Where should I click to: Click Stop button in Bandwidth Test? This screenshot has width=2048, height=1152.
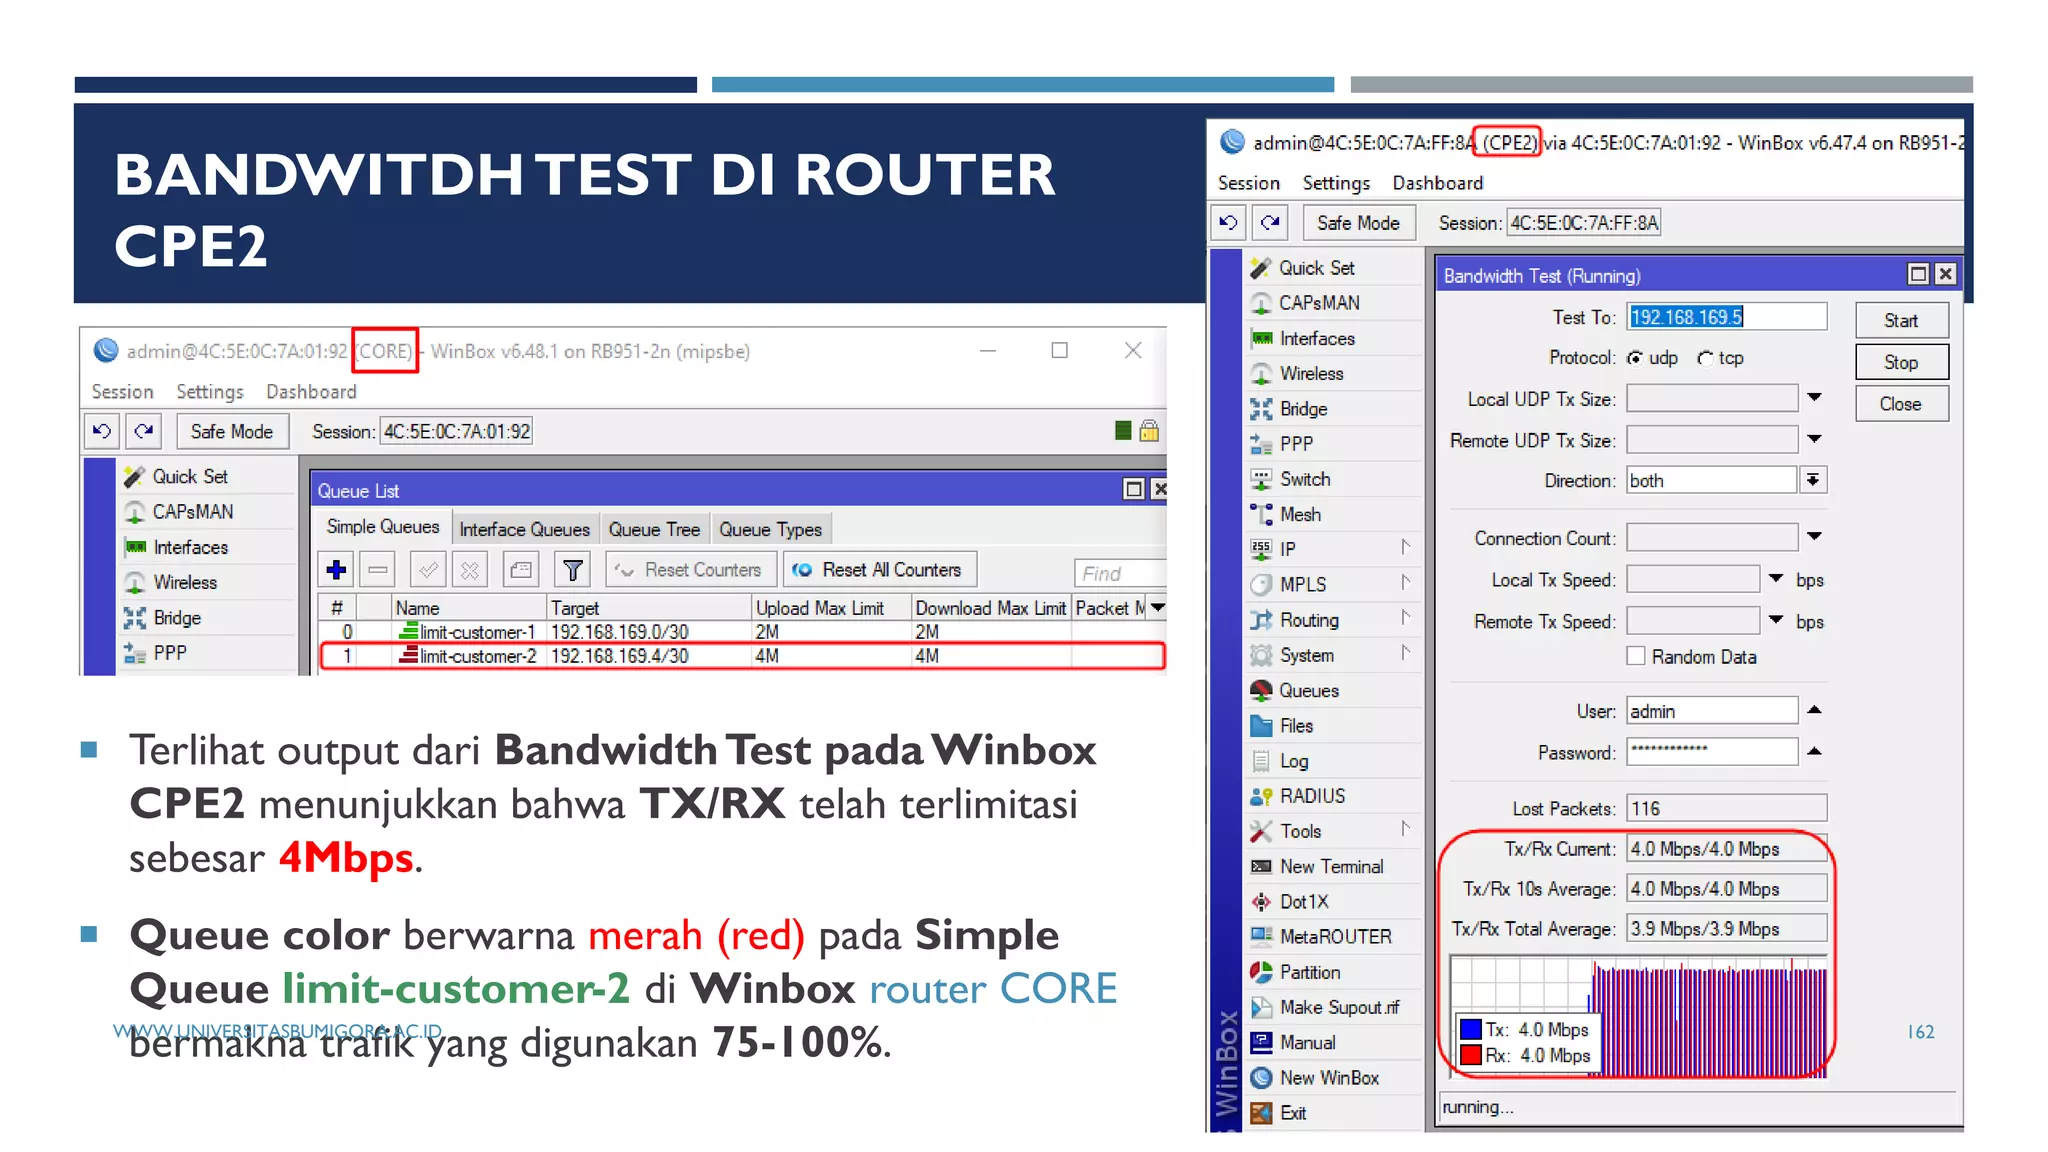[x=1901, y=362]
